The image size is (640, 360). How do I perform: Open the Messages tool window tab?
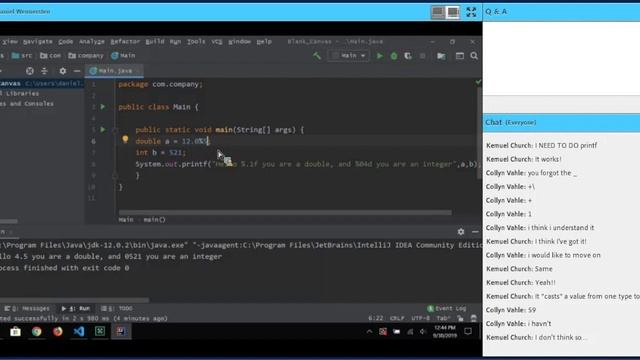tap(27, 309)
